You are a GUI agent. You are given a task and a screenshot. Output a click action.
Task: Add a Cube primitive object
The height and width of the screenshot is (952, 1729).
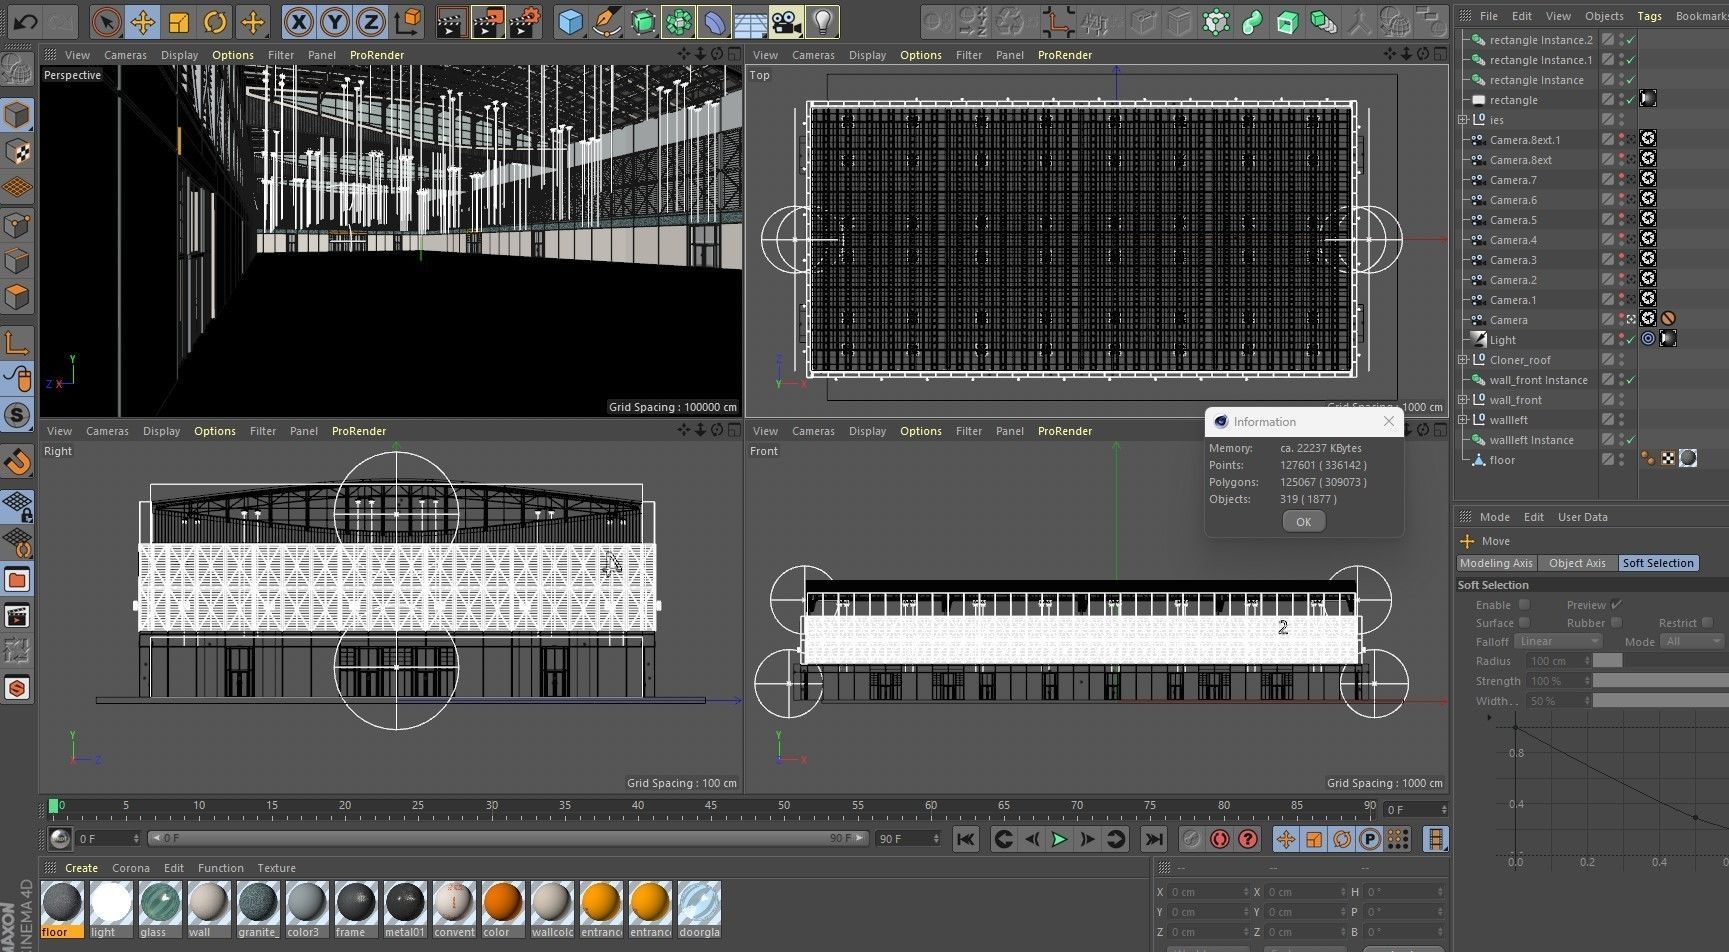point(571,21)
